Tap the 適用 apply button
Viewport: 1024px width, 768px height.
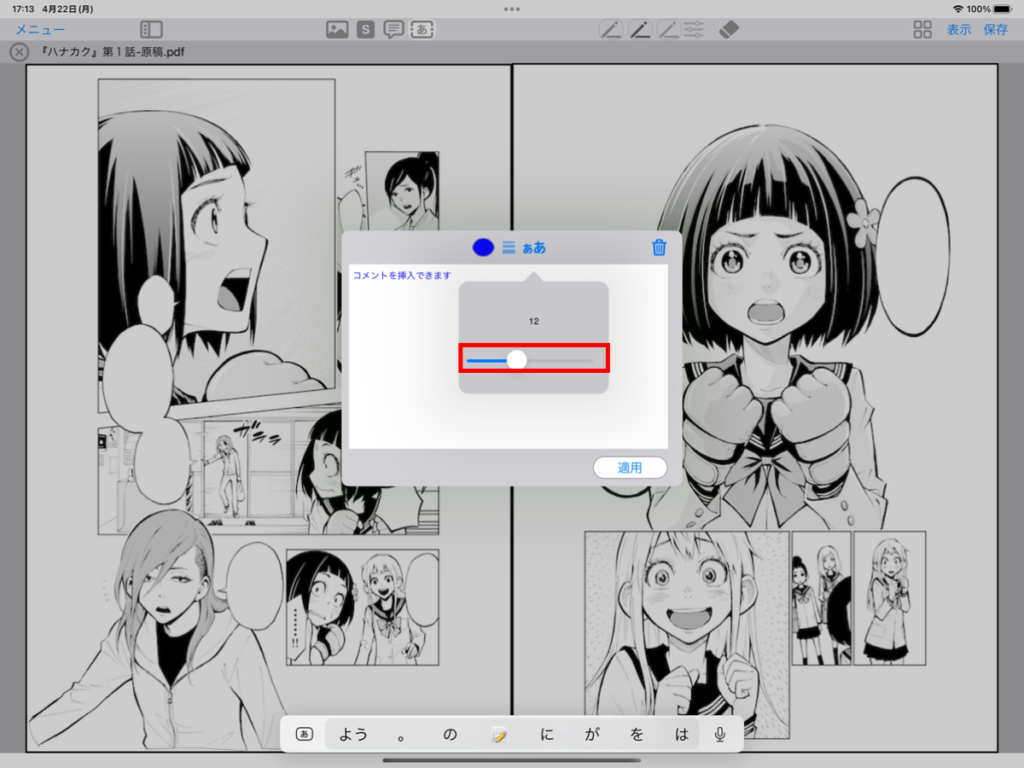point(630,468)
